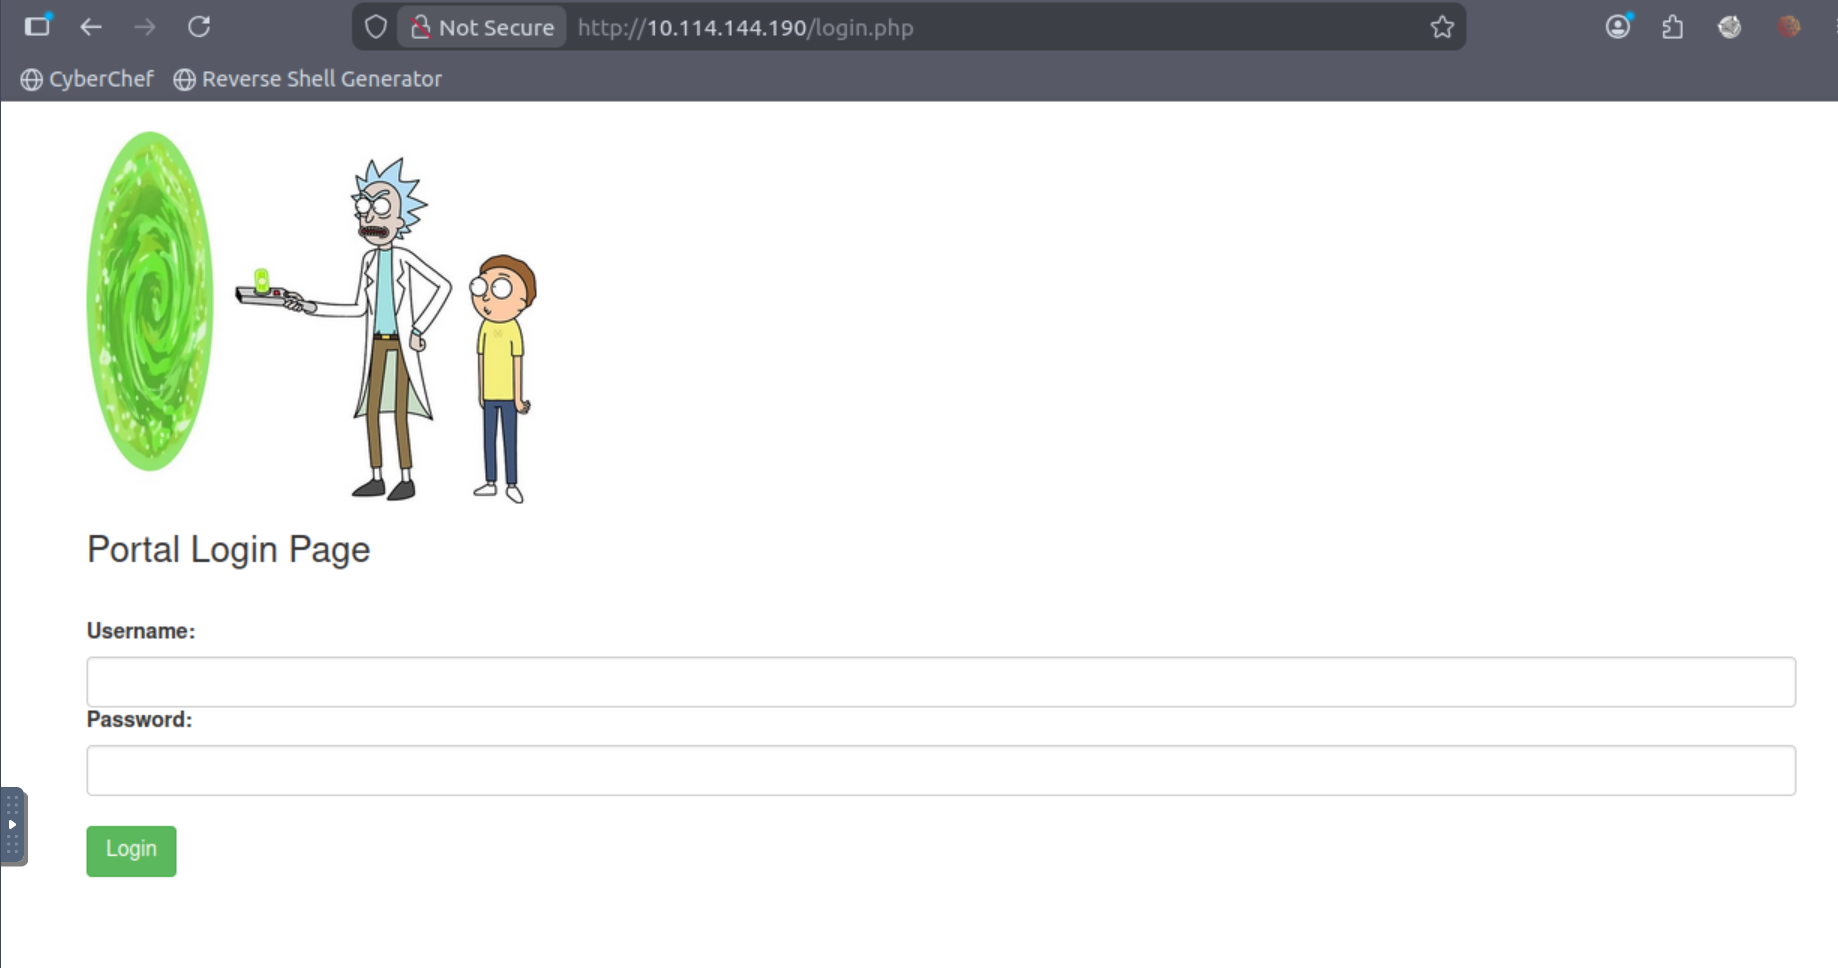The height and width of the screenshot is (968, 1838).
Task: Click the browser back arrow
Action: point(91,27)
